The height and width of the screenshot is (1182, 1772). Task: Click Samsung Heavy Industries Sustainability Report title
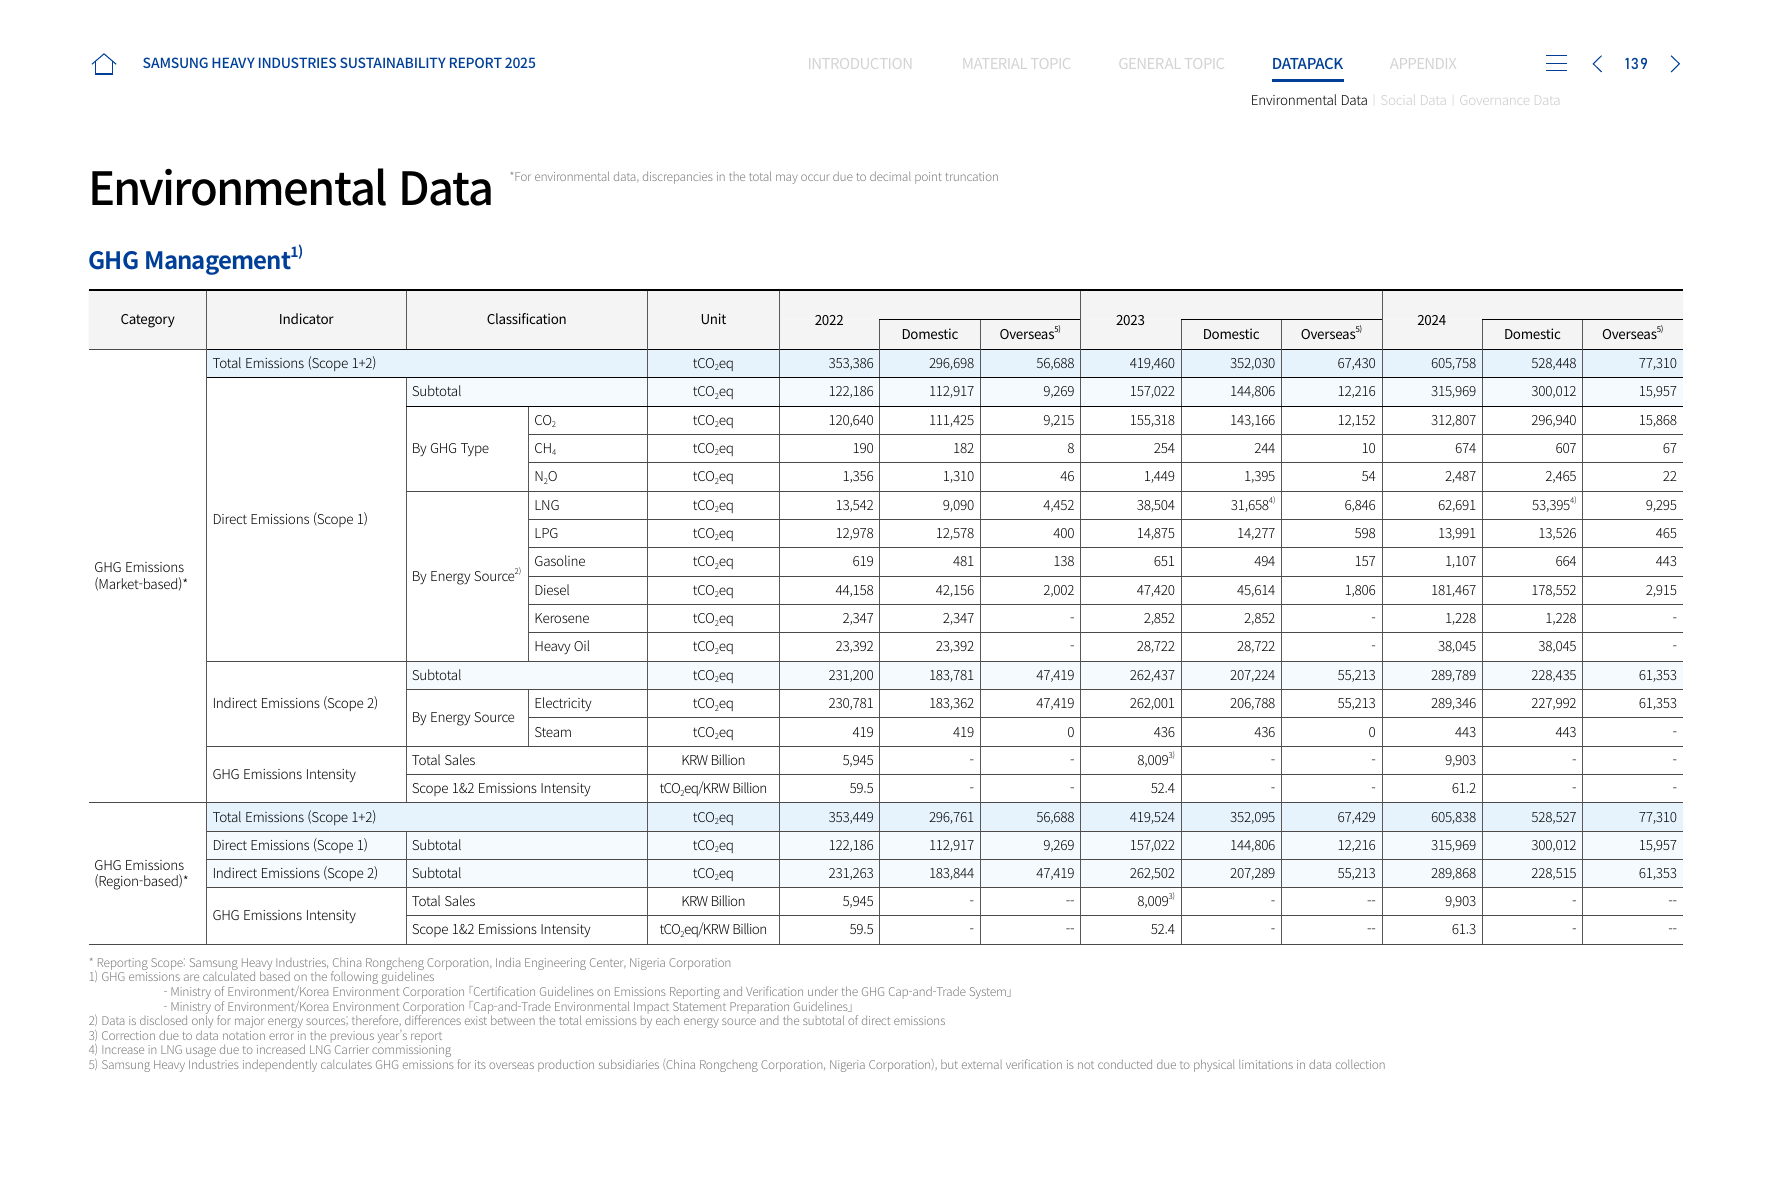(339, 63)
